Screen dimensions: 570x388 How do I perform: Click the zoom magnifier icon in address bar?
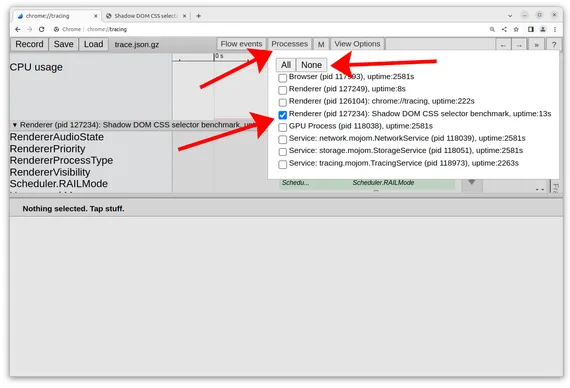[x=492, y=29]
